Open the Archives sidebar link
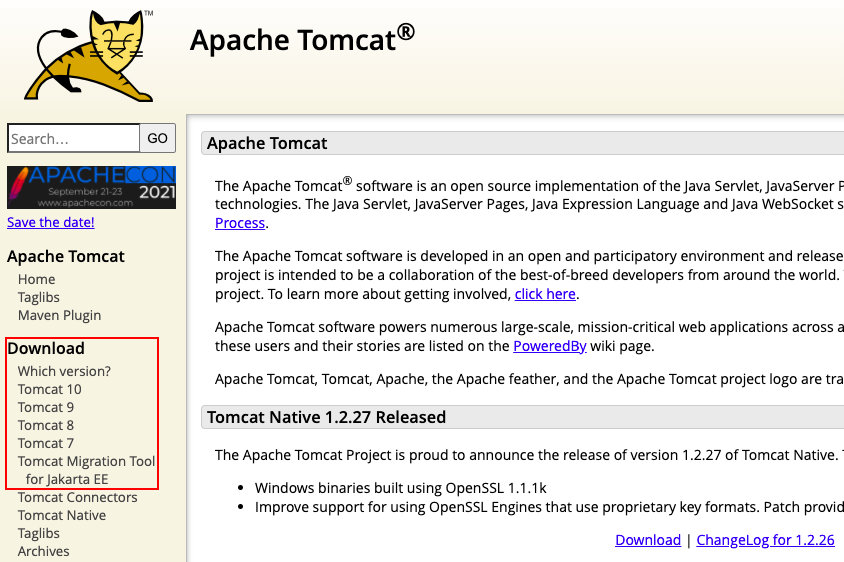 point(44,551)
